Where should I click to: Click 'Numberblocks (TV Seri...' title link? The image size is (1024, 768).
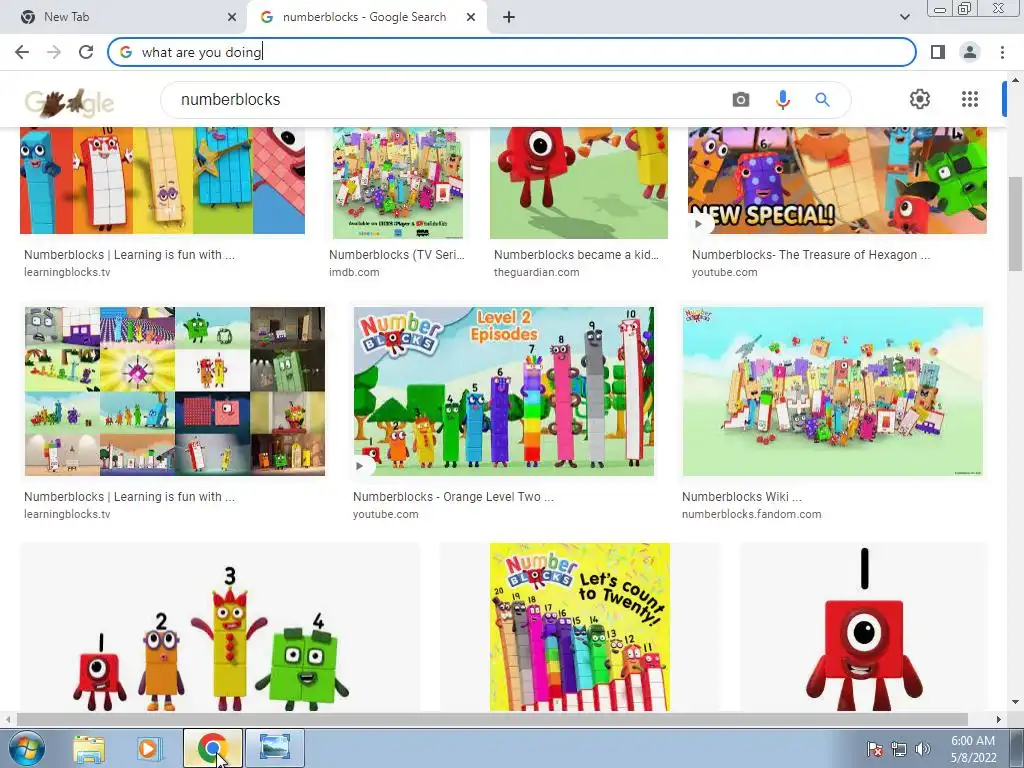396,255
